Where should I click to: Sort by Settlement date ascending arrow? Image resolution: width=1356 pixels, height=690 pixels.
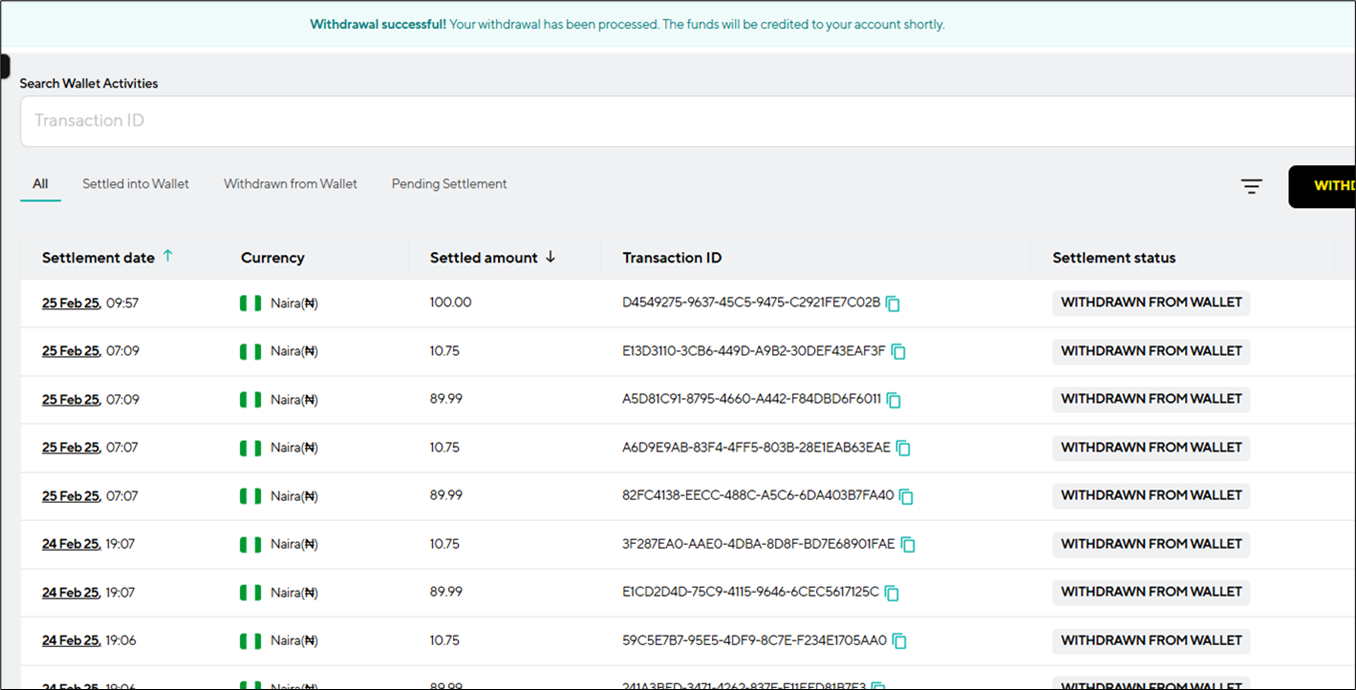click(168, 256)
